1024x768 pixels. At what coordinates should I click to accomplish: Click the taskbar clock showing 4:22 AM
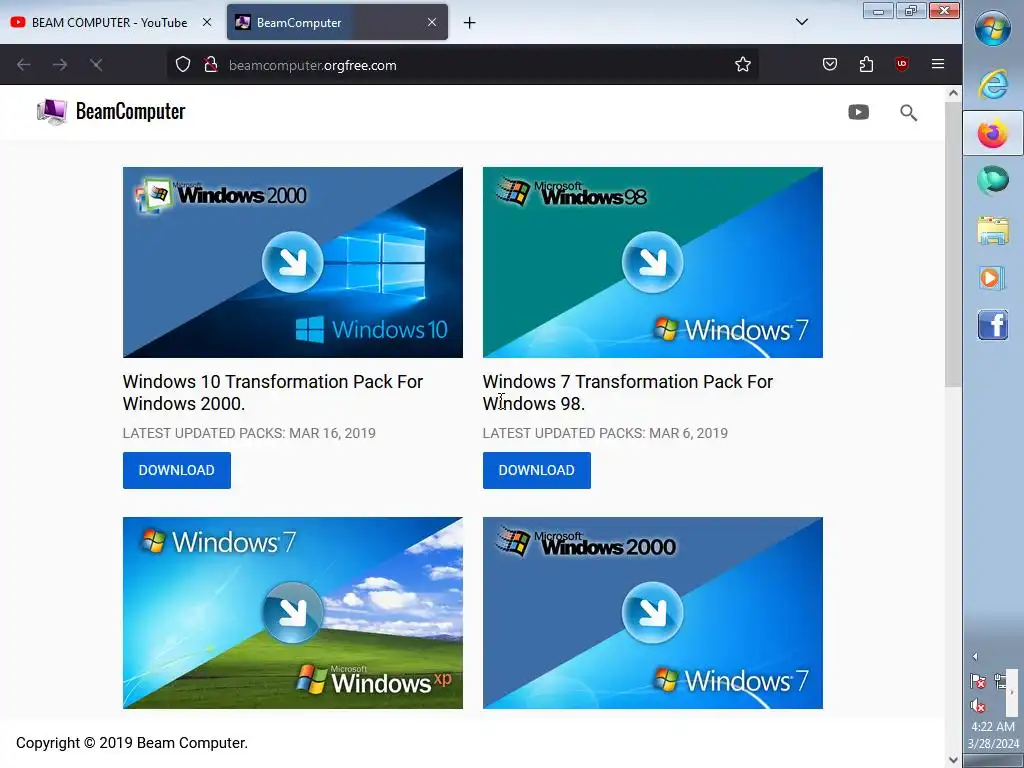993,735
